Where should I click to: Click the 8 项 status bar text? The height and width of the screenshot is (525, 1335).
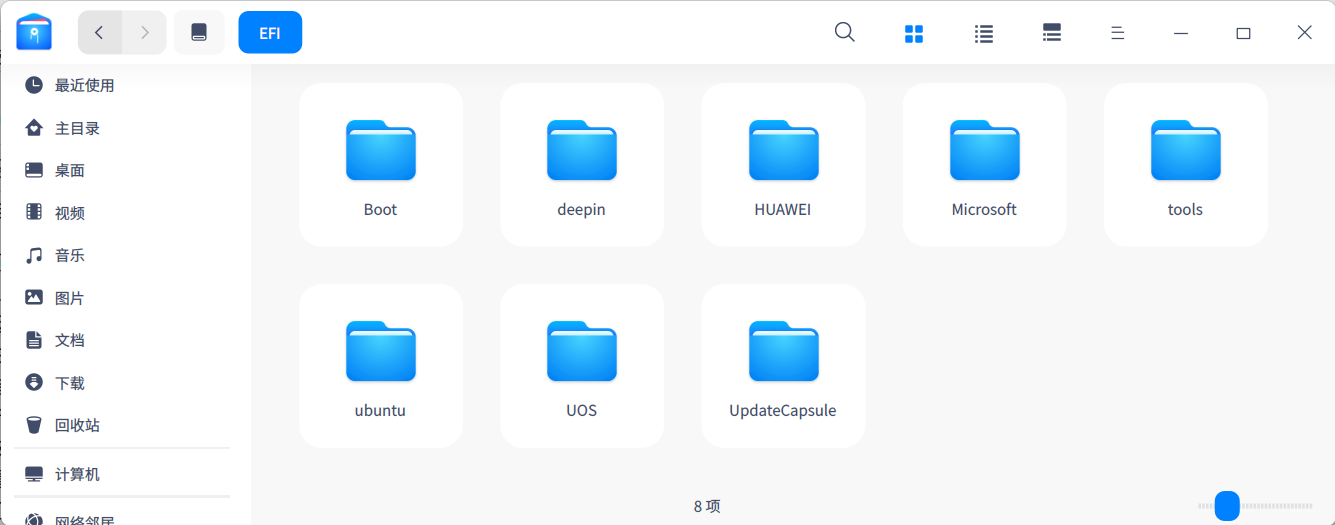click(707, 506)
